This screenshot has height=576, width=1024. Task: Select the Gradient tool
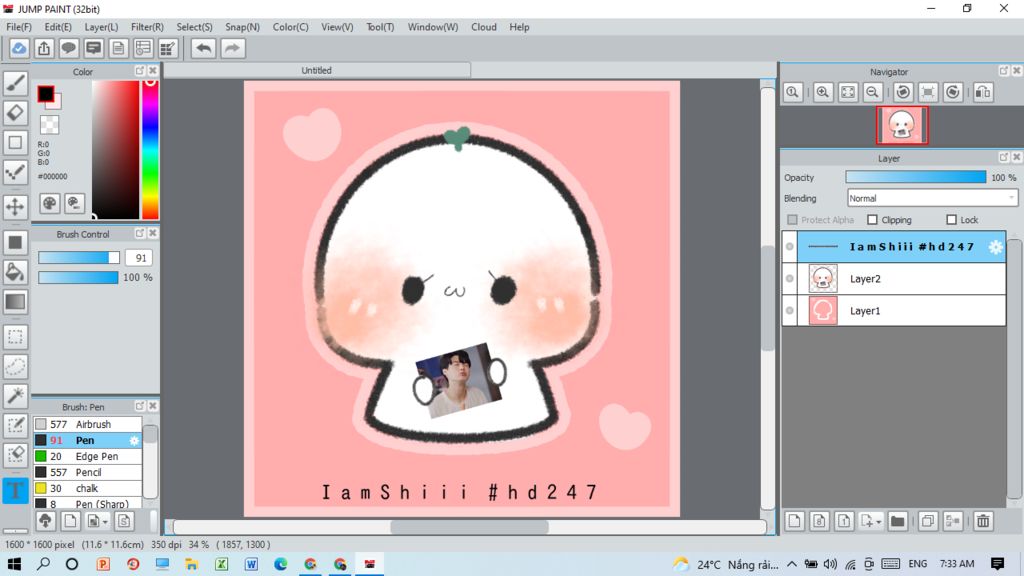[x=15, y=302]
